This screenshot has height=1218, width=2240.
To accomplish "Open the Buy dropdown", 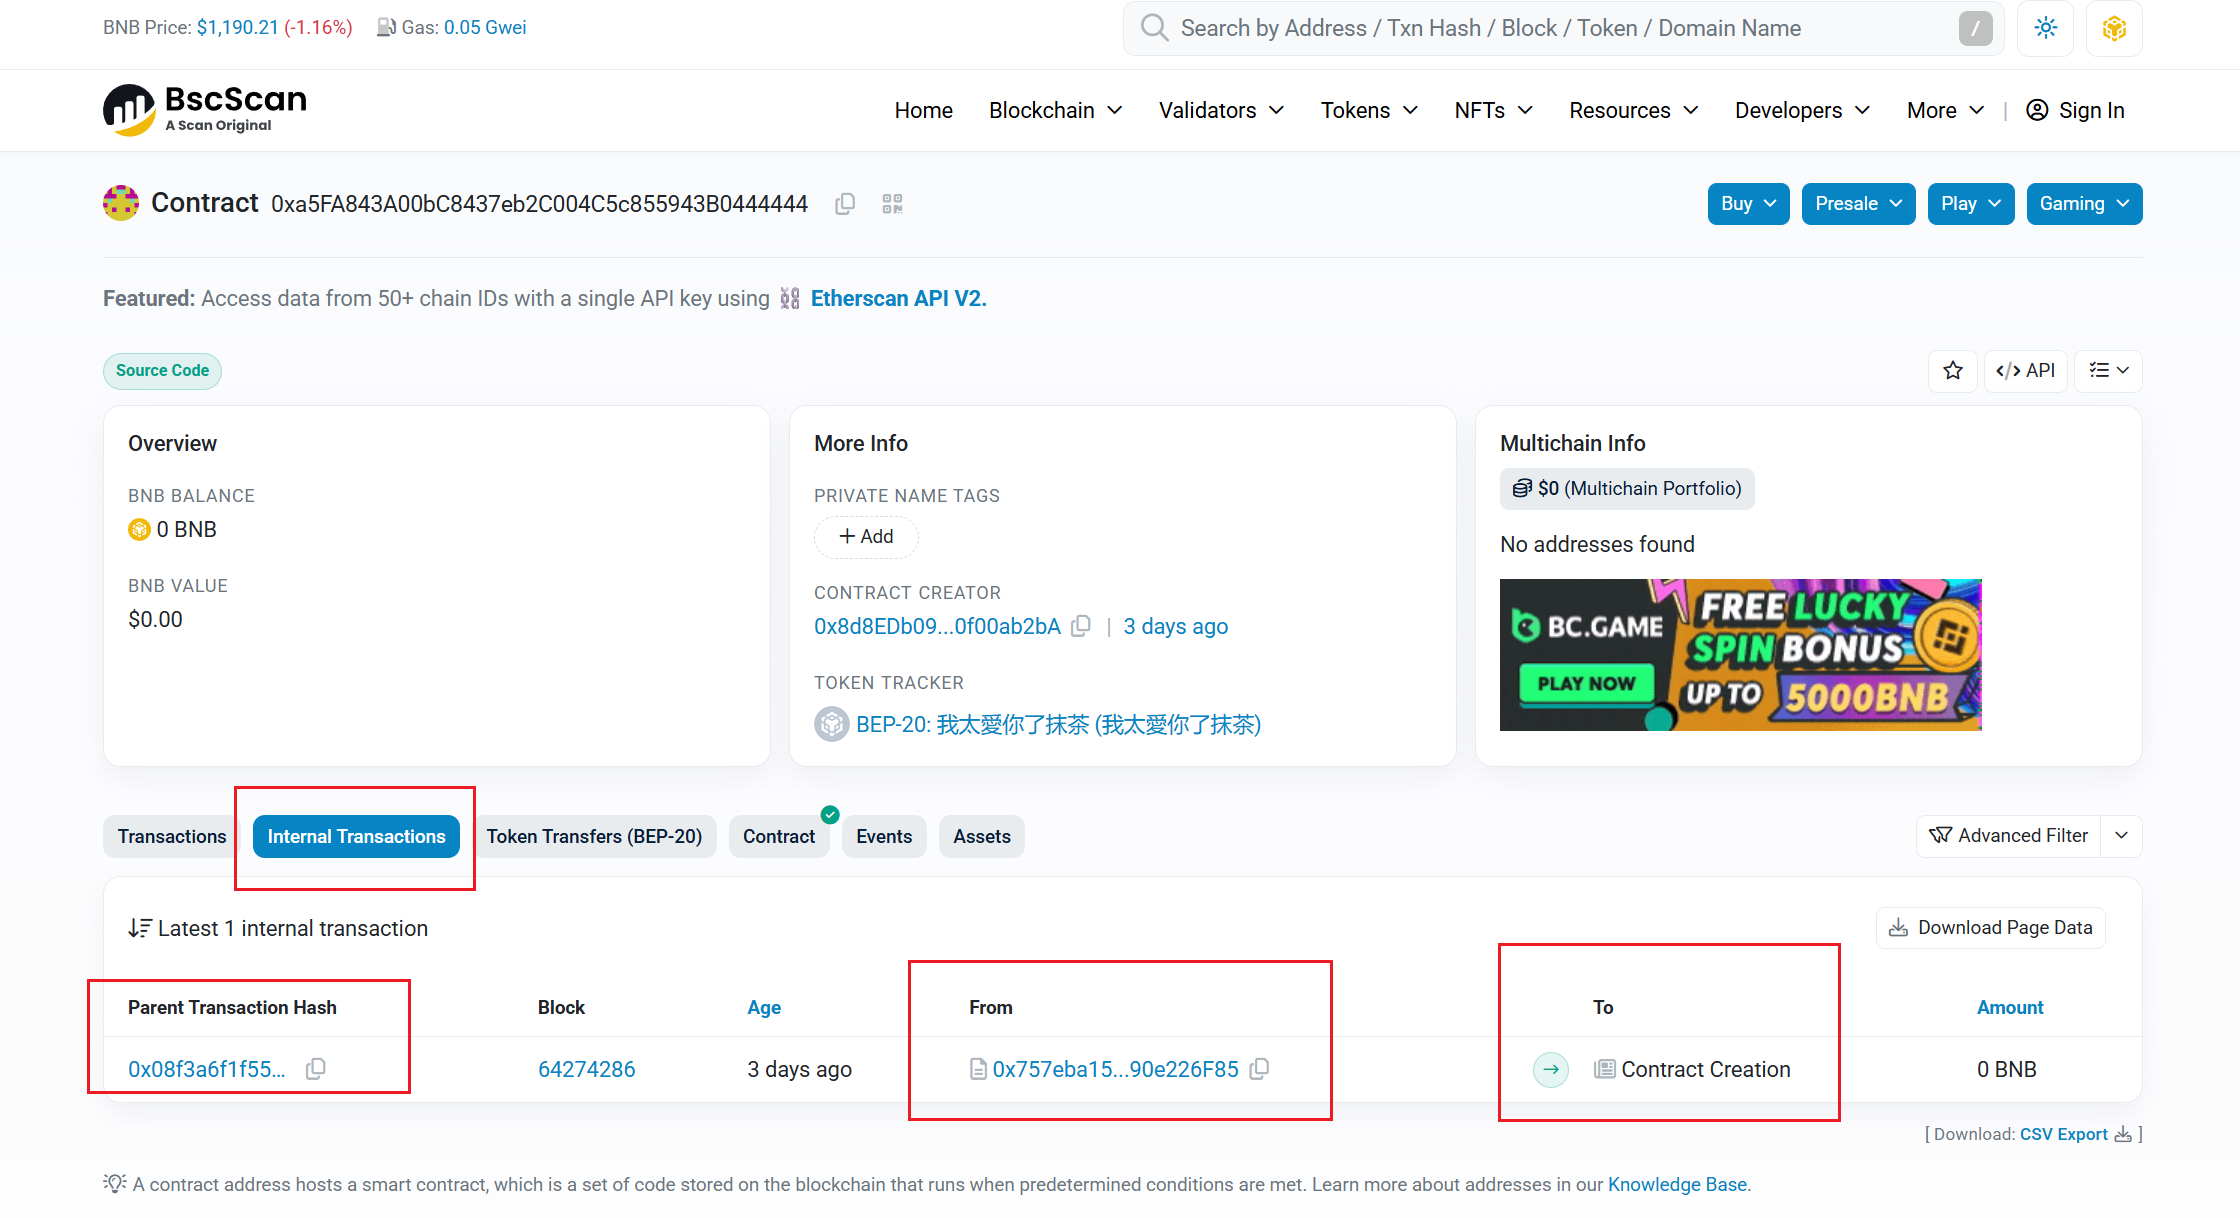I will 1748,204.
